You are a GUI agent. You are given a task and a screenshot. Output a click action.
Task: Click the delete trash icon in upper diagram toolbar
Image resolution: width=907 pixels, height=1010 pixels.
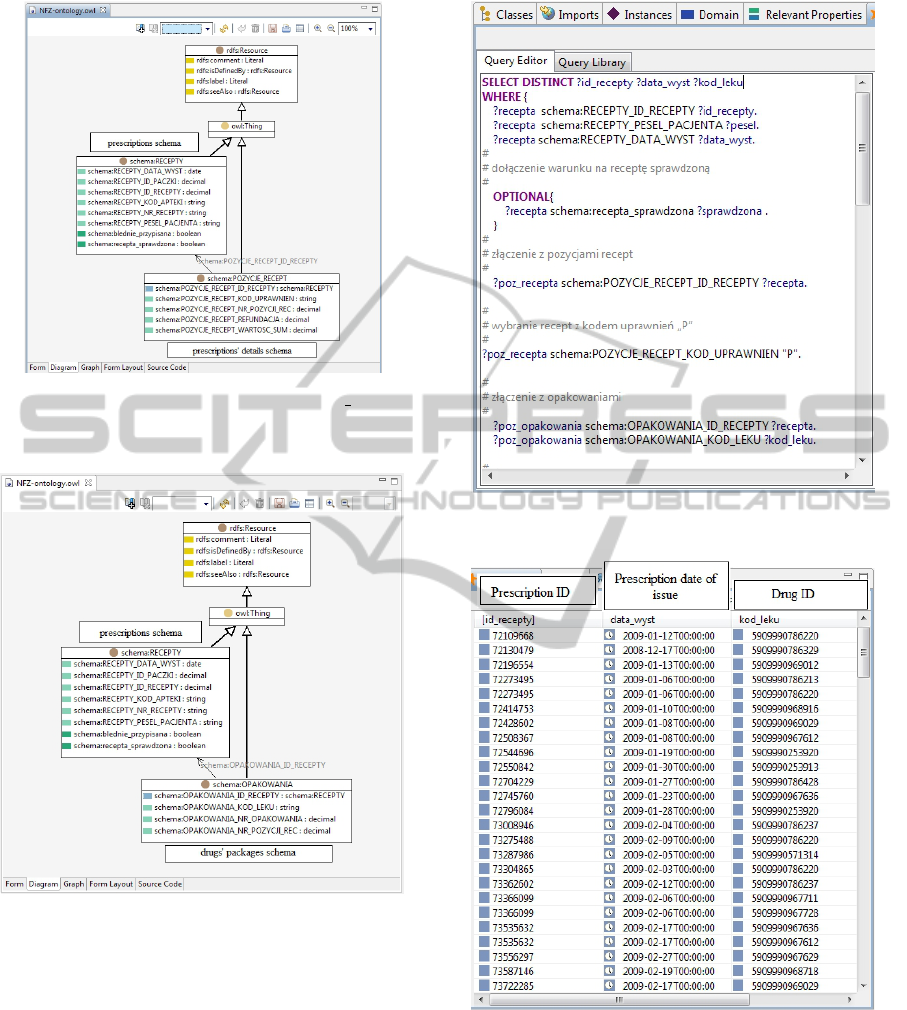click(256, 29)
